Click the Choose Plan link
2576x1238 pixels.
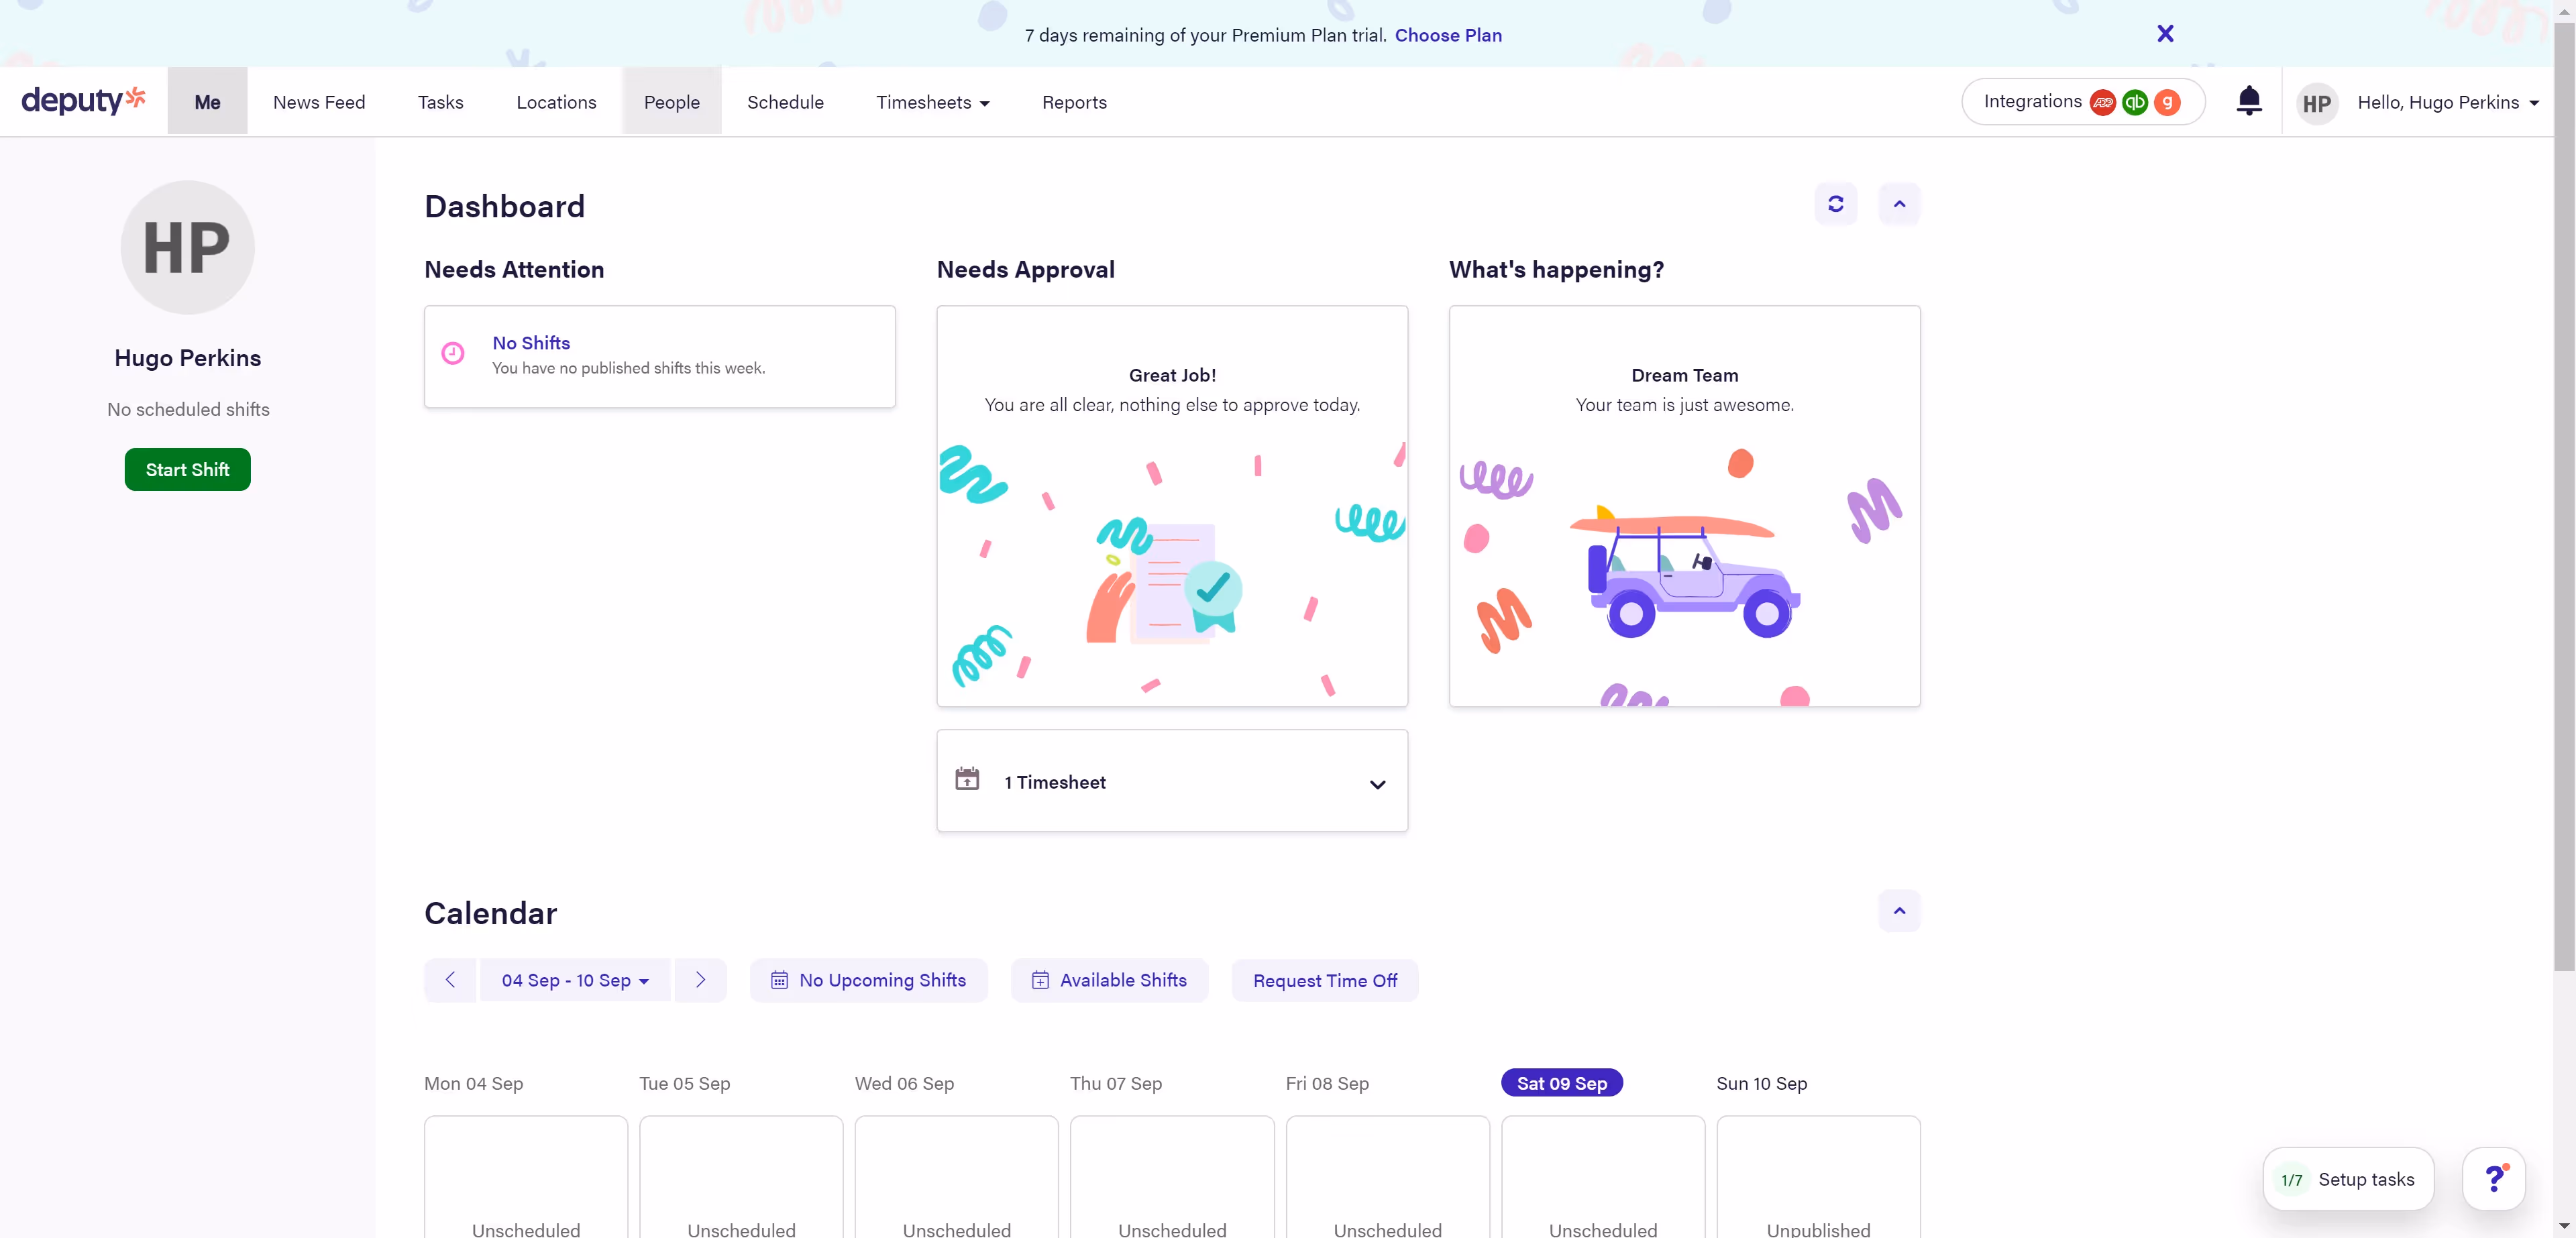coord(1448,35)
